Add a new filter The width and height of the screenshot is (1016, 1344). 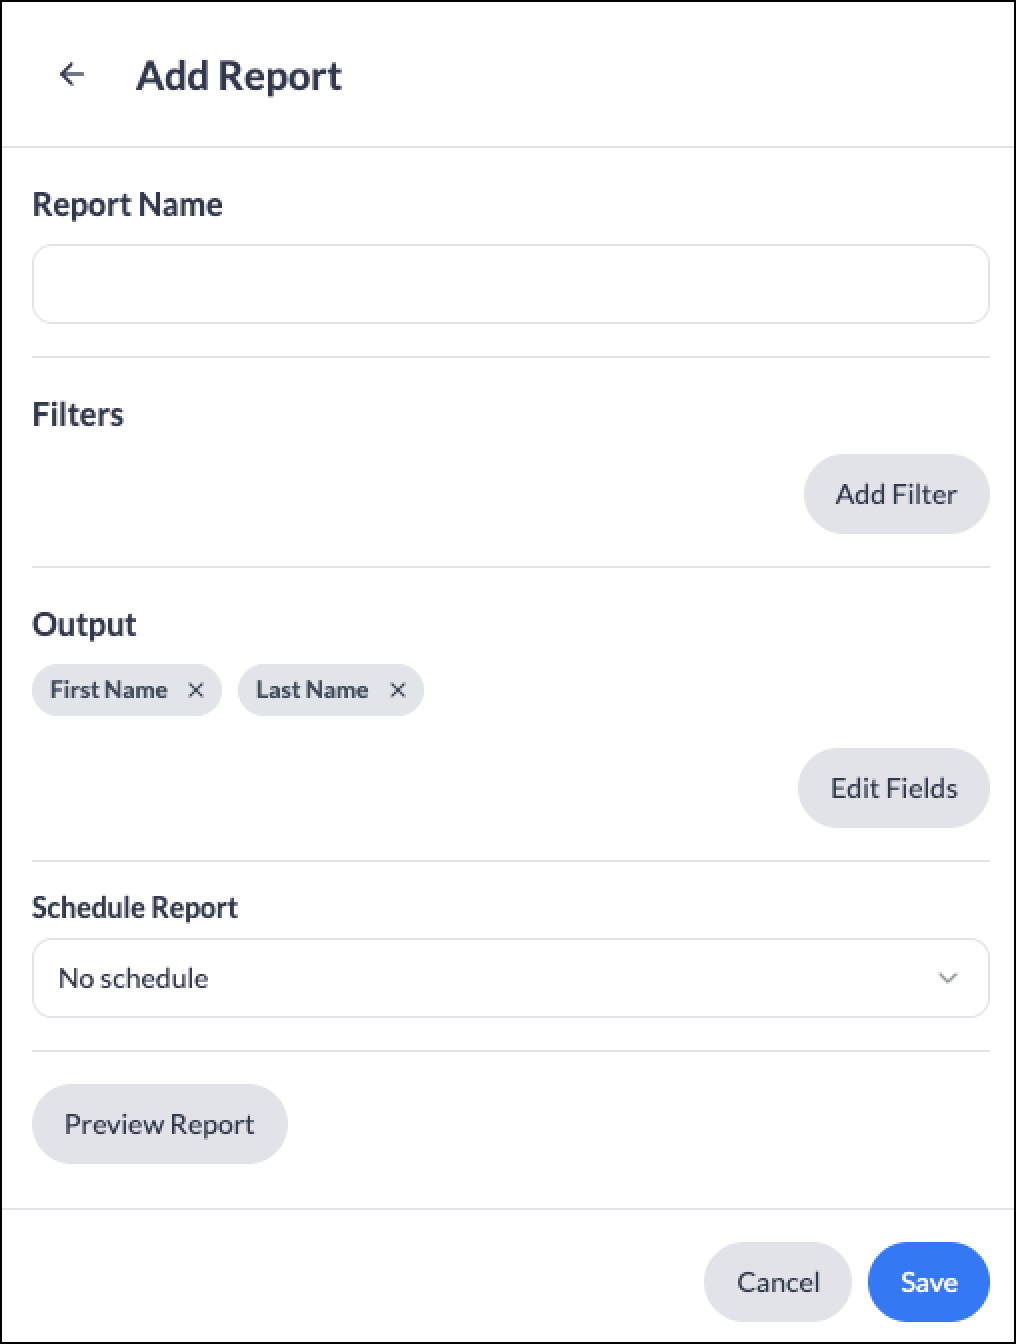coord(896,494)
